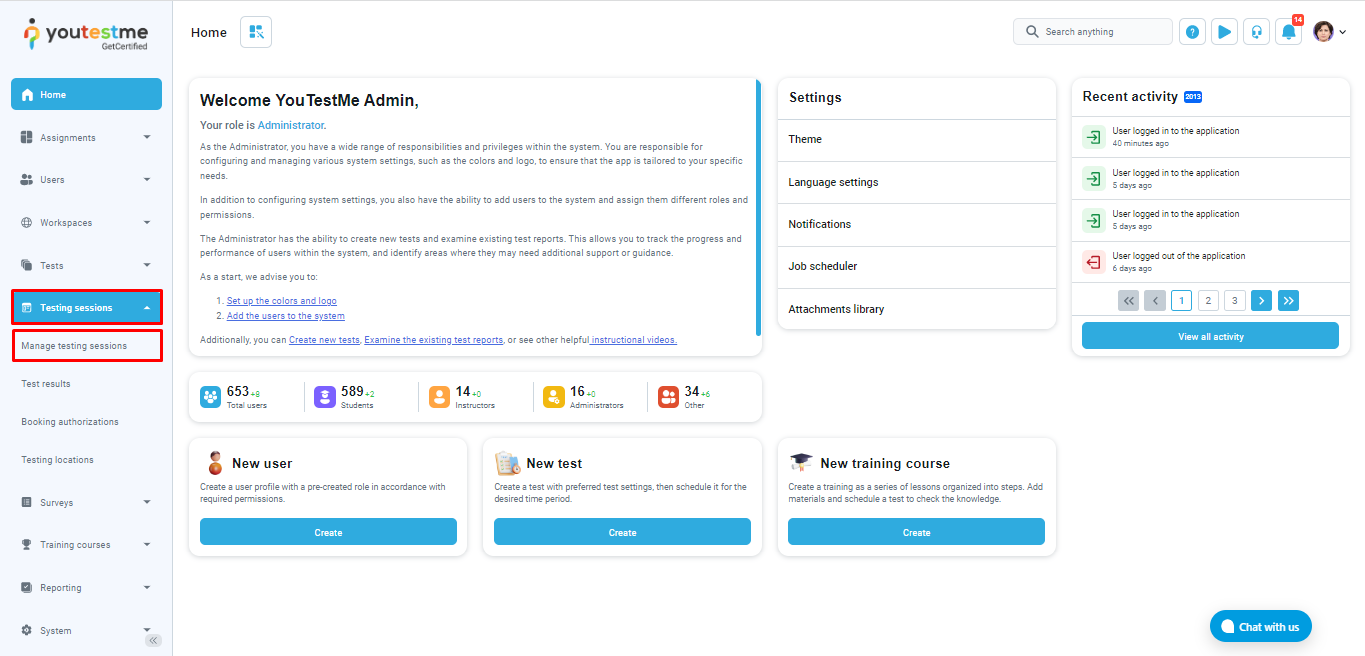This screenshot has width=1365, height=656.
Task: Open Language settings
Action: 917,182
